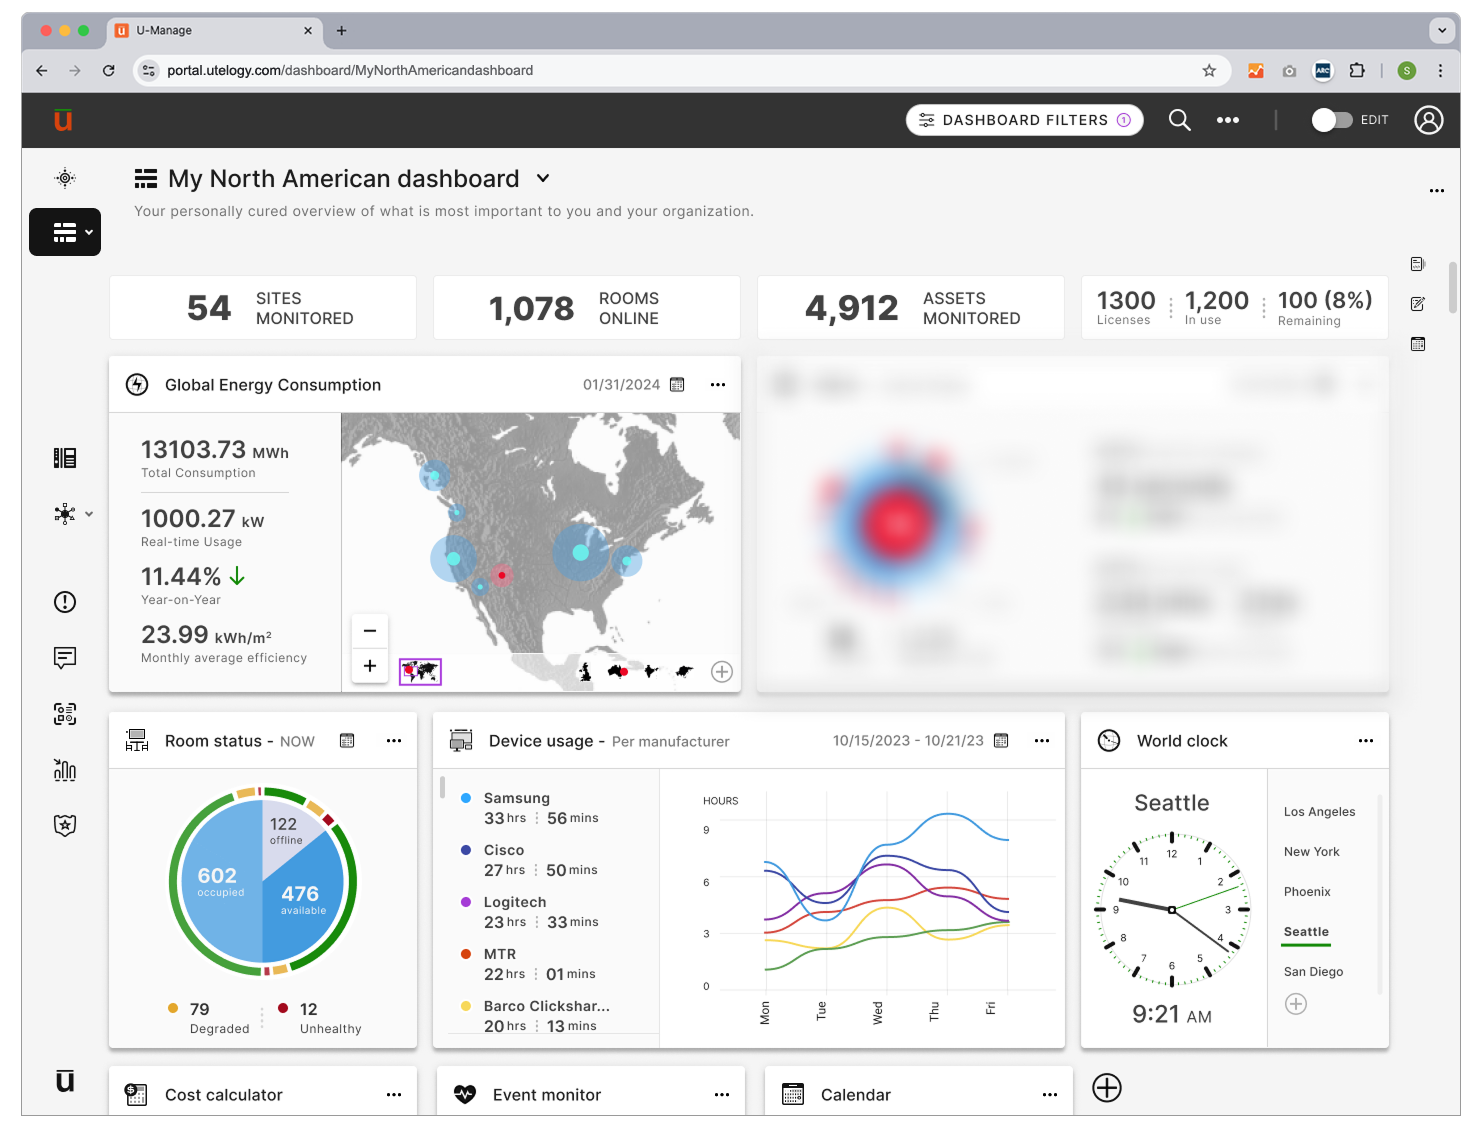Open World clock widget options menu

tap(1366, 741)
